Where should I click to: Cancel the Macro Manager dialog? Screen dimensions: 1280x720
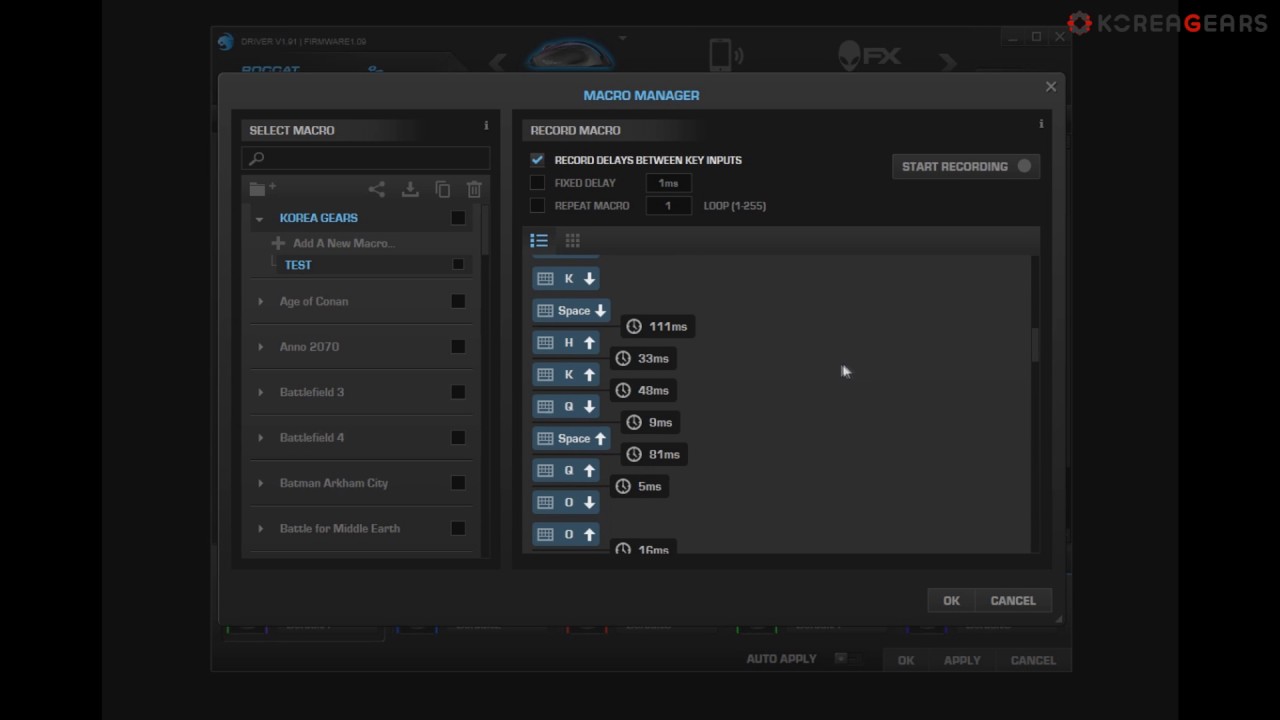(x=1013, y=601)
